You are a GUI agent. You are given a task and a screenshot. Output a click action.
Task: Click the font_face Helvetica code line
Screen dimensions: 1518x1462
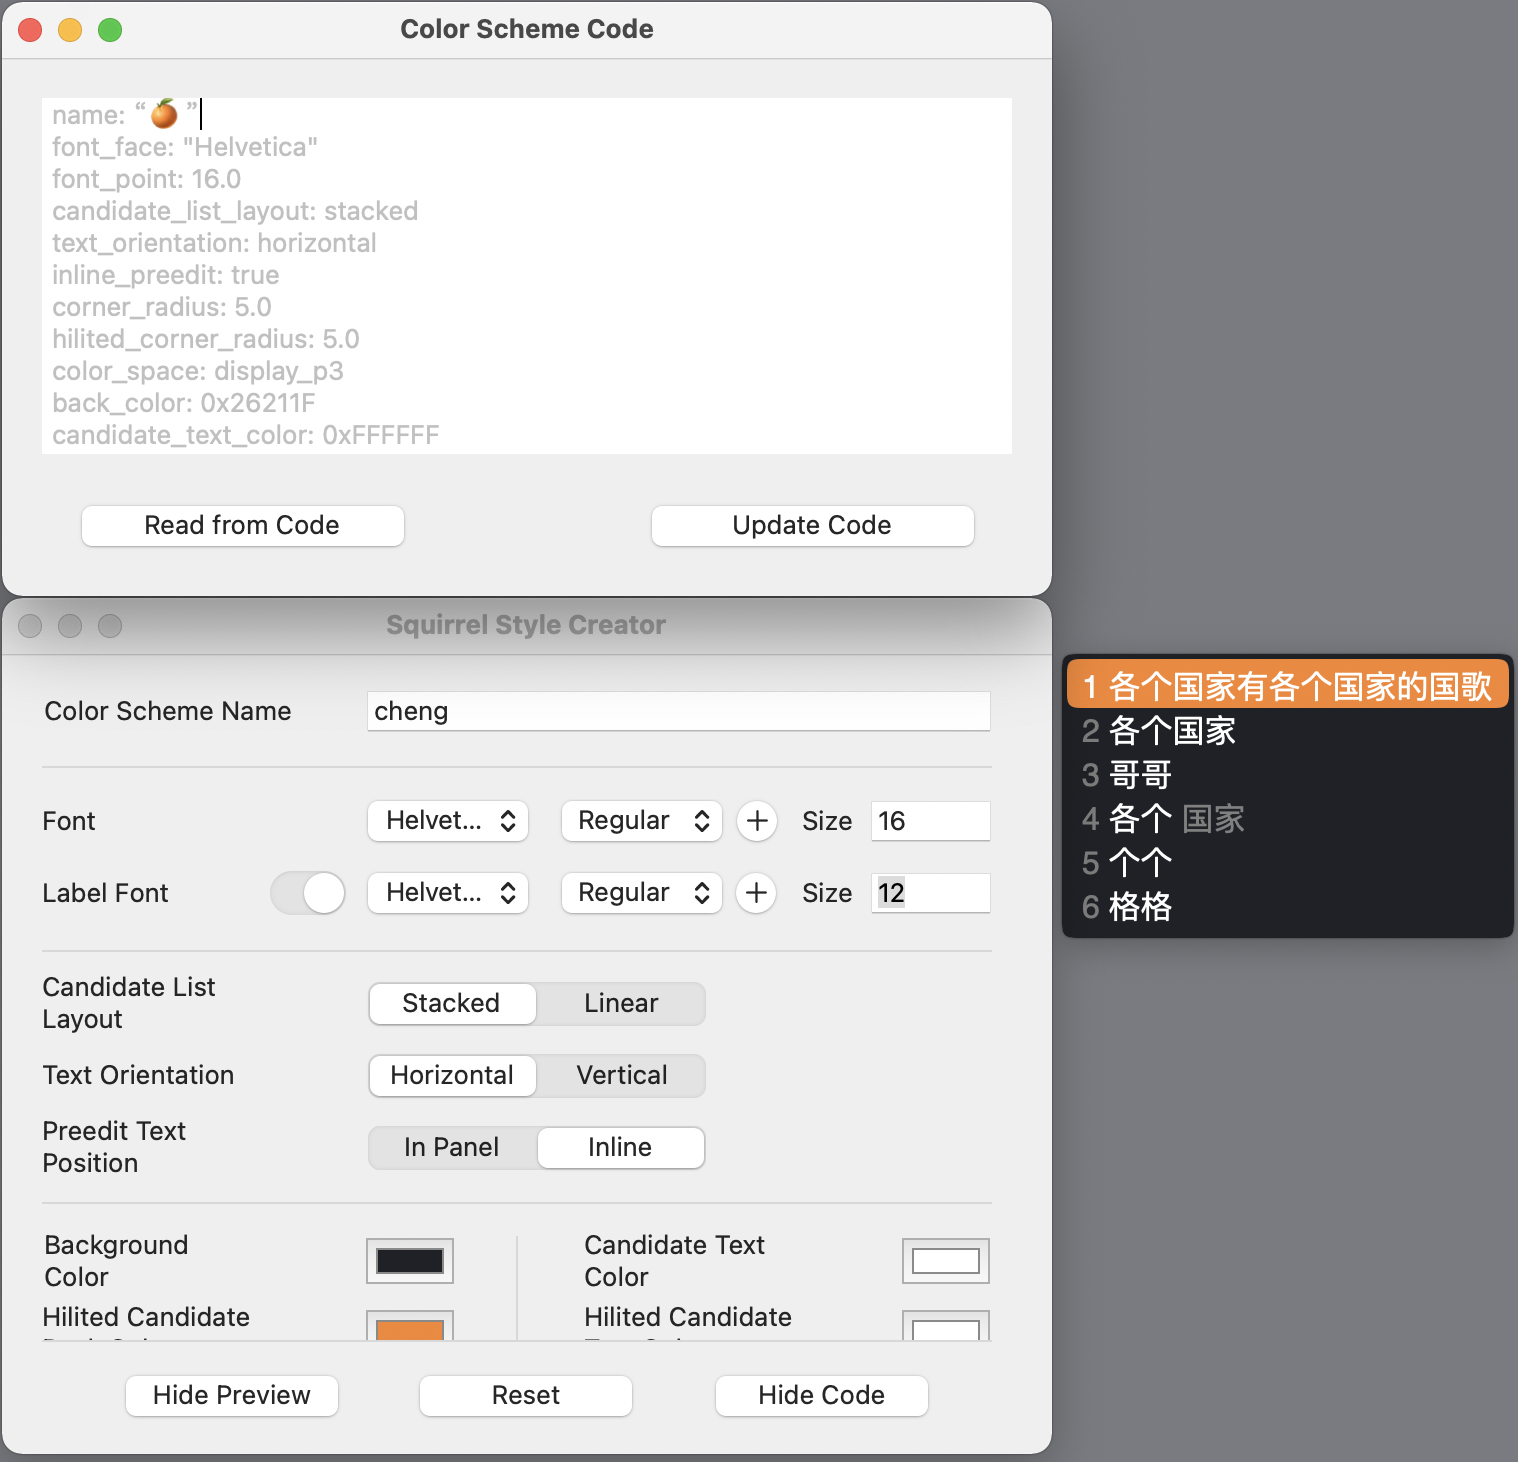[185, 147]
